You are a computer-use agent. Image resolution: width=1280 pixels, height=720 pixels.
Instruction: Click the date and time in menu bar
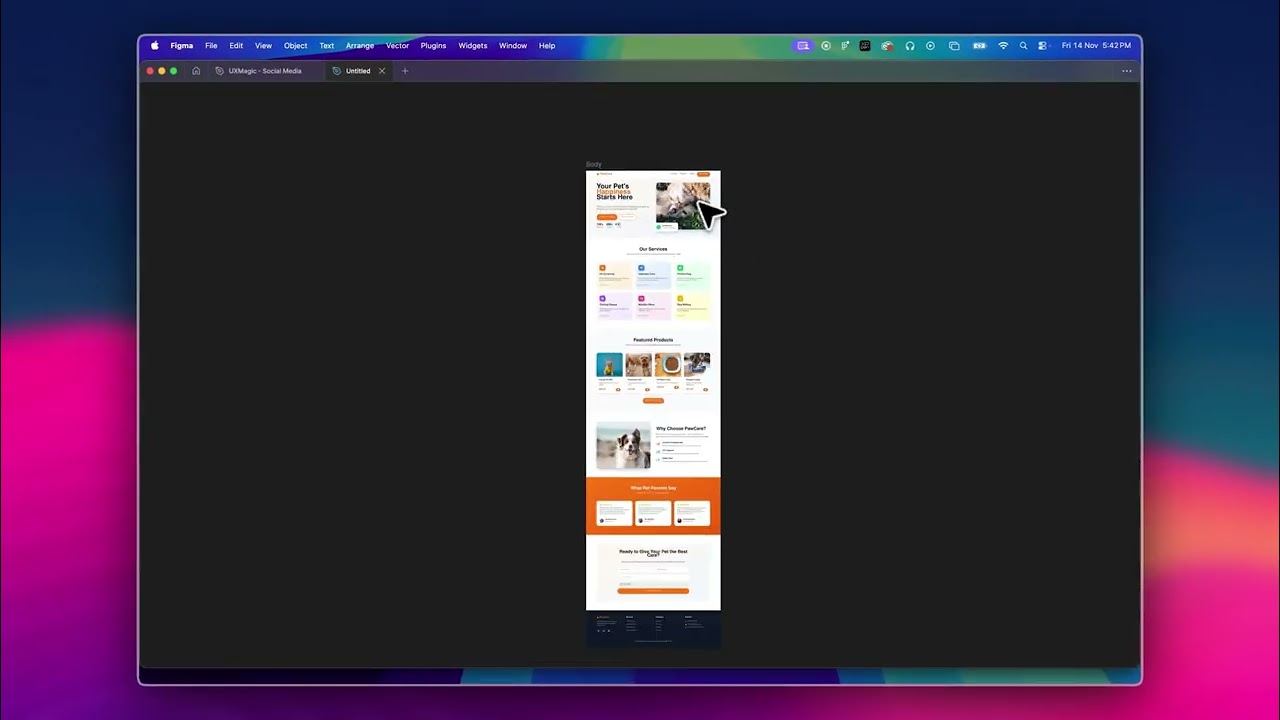click(x=1096, y=46)
